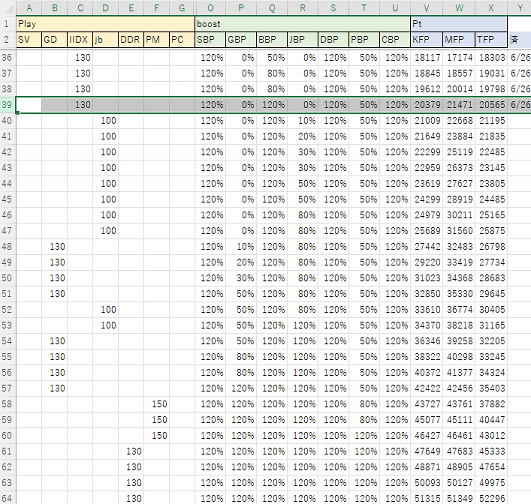The height and width of the screenshot is (504, 531).
Task: Select row 39 header
Action: [x=7, y=105]
